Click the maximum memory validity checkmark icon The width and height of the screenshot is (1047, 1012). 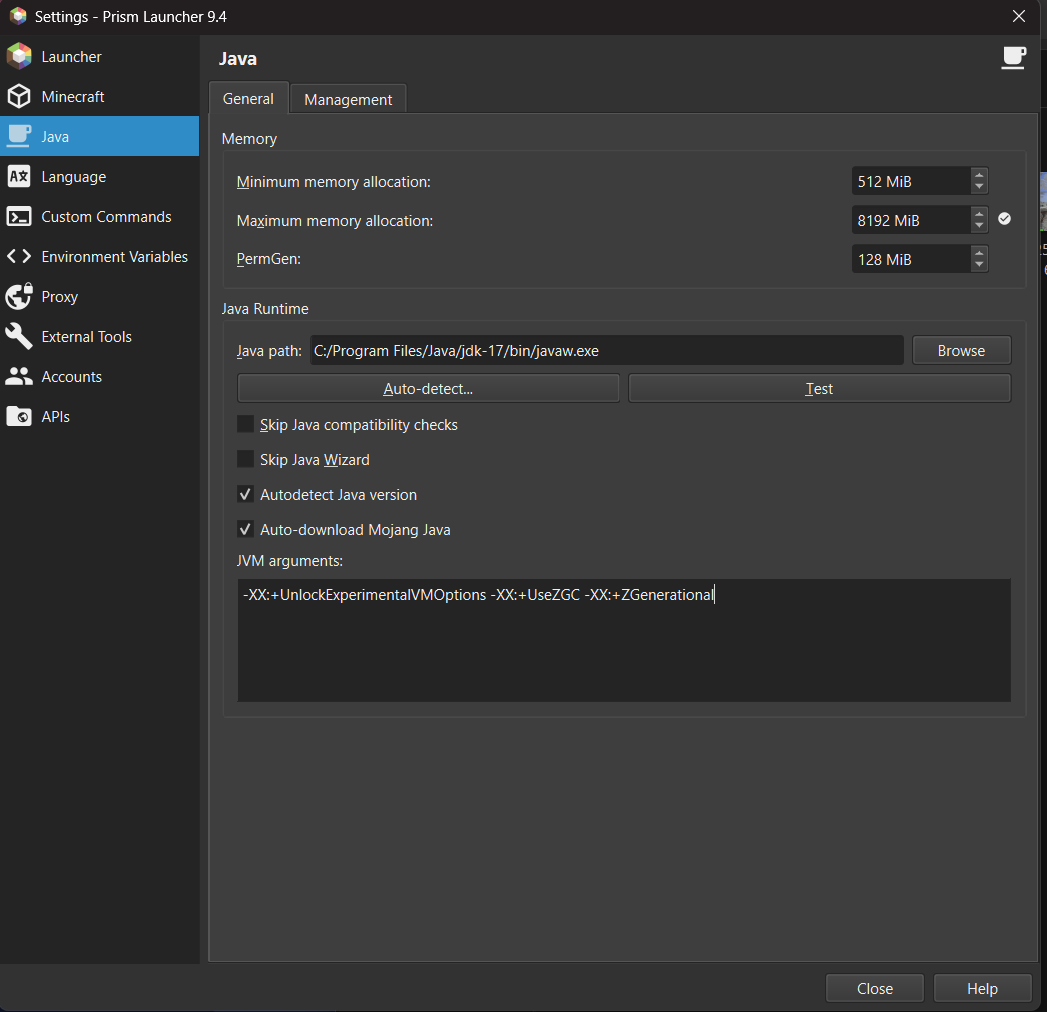[1004, 219]
